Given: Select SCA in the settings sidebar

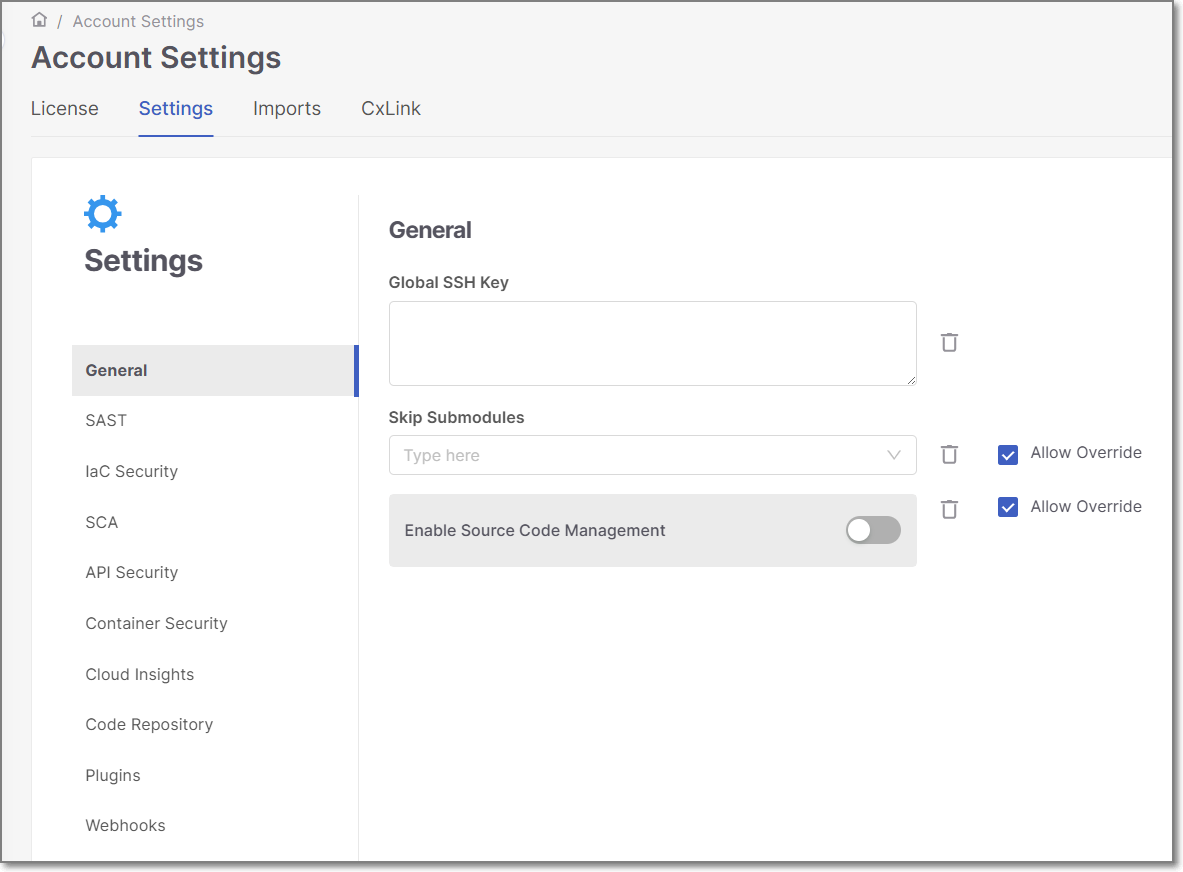Looking at the screenshot, I should point(104,521).
